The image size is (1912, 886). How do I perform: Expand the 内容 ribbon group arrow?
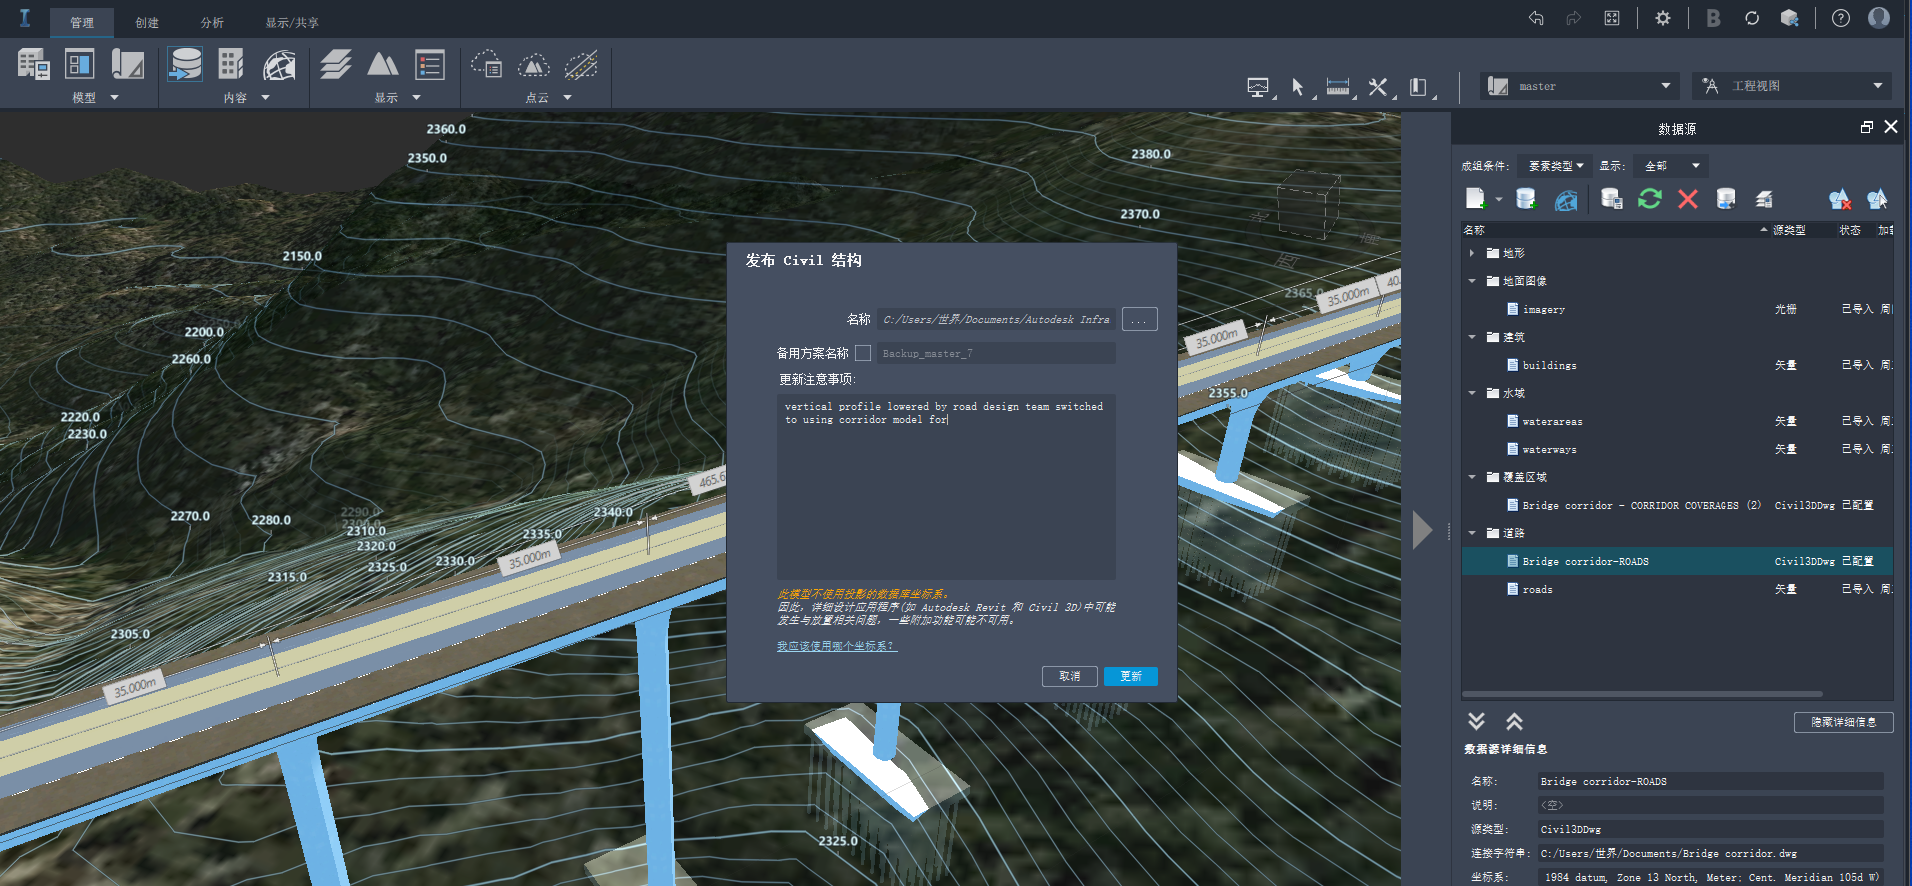(x=265, y=98)
